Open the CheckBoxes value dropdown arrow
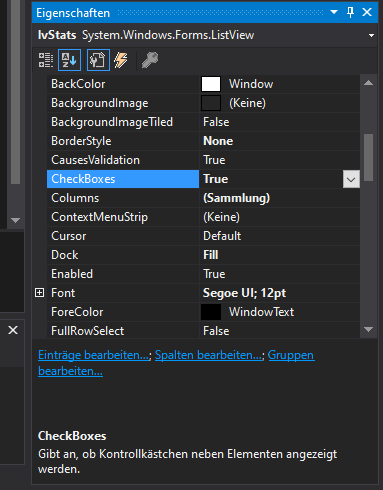This screenshot has width=383, height=490. (351, 179)
